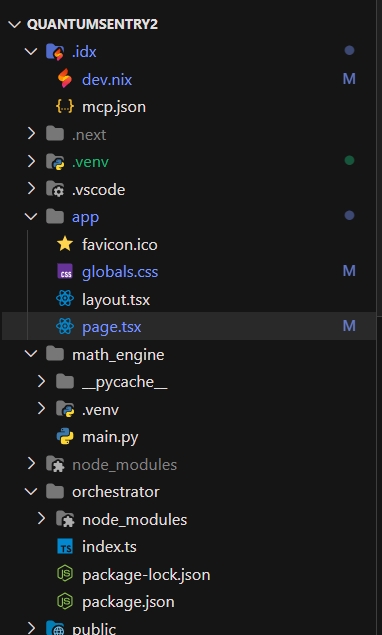382x635 pixels.
Task: Open the main.py file
Action: point(110,437)
